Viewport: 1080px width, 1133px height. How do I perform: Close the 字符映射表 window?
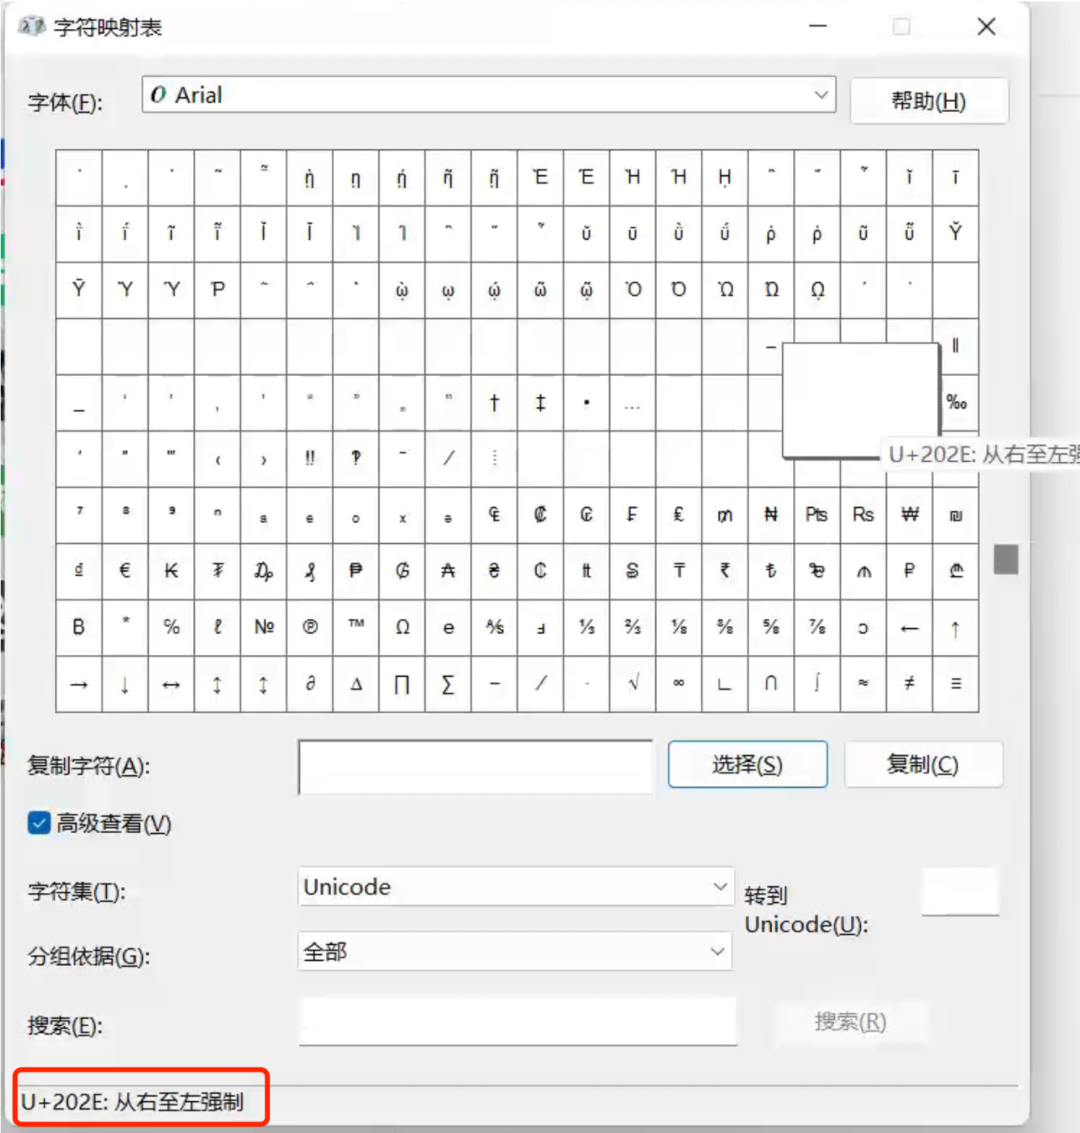[986, 27]
